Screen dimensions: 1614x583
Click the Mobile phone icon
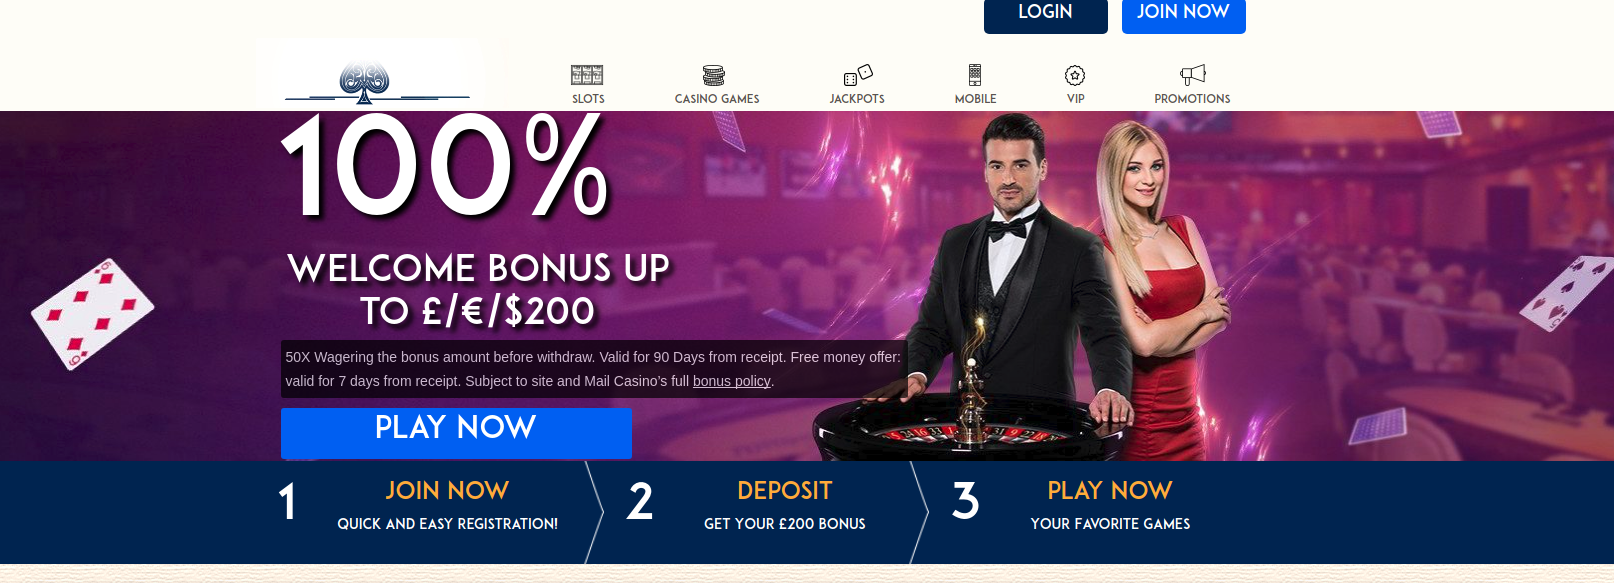point(975,75)
